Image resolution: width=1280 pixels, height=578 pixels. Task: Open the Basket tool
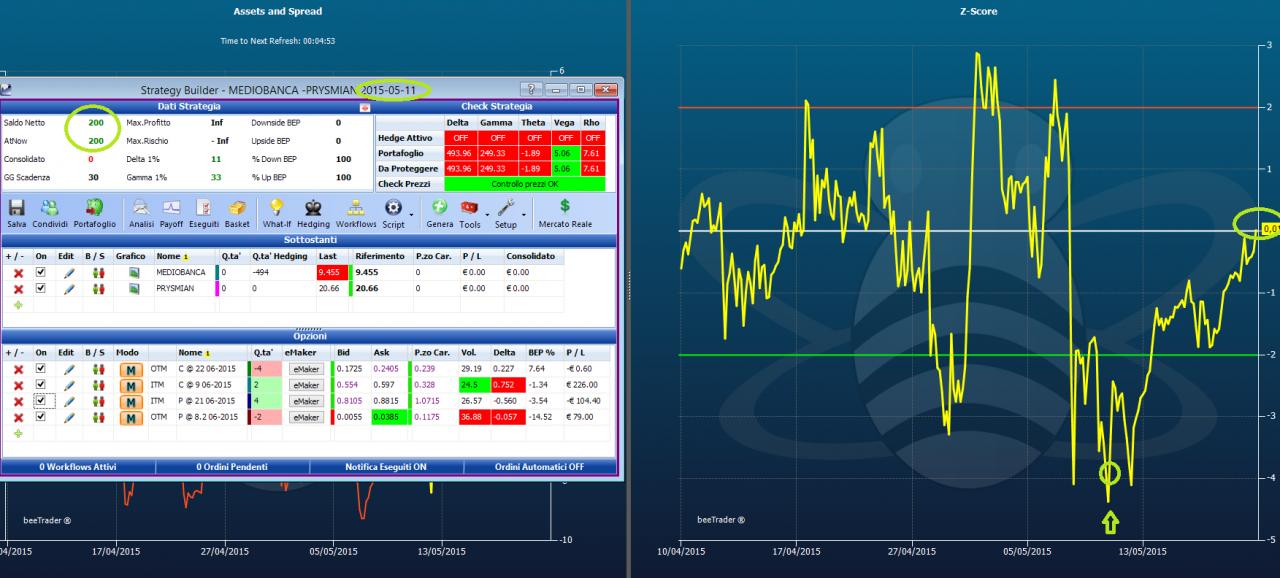click(237, 207)
